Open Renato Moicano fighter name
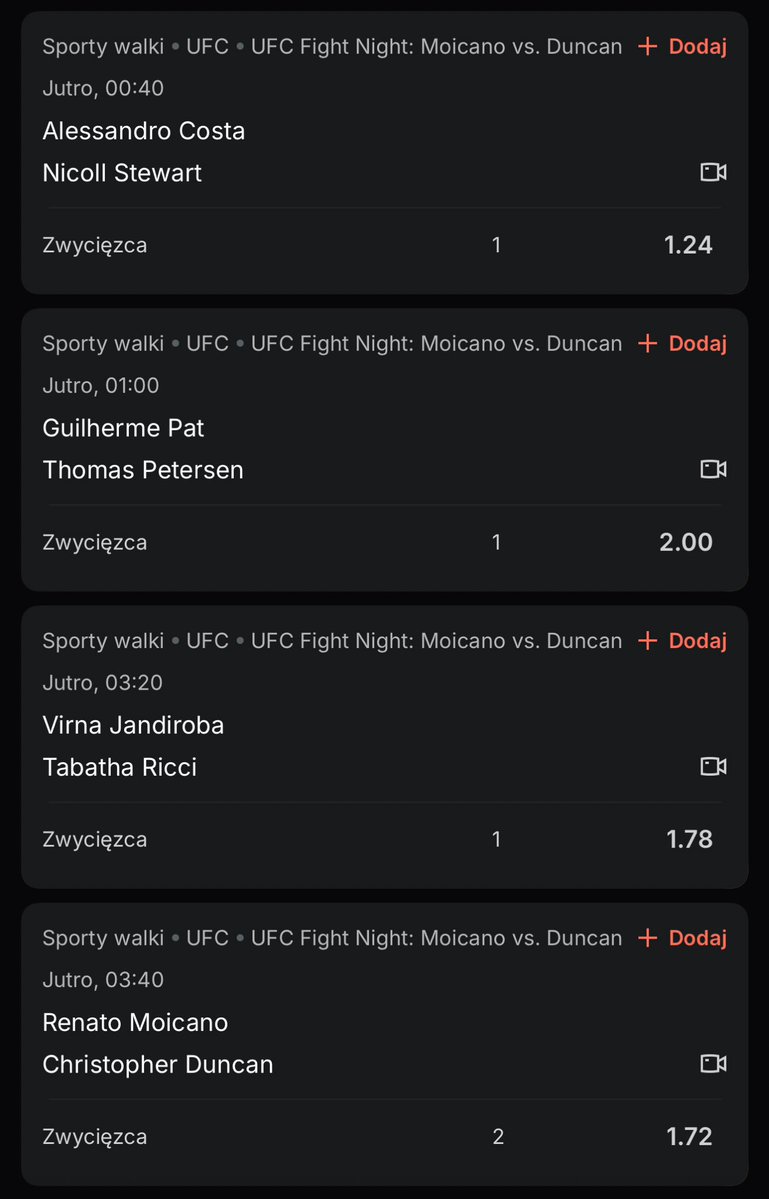 (x=135, y=1022)
